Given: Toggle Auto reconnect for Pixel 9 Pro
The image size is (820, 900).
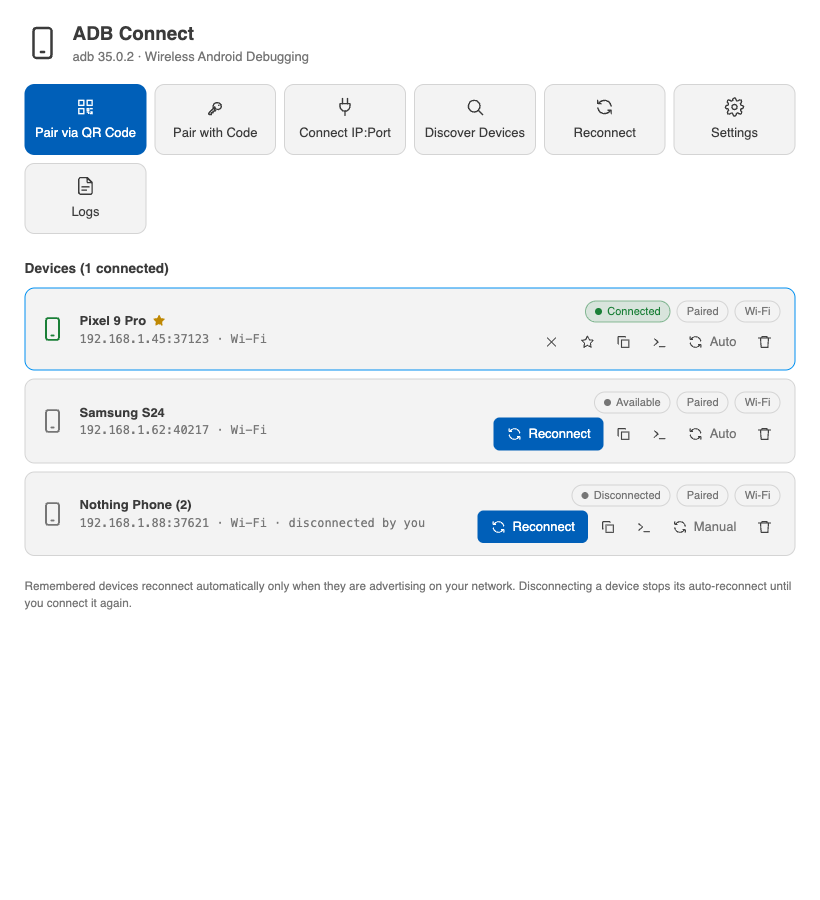Looking at the screenshot, I should [712, 342].
